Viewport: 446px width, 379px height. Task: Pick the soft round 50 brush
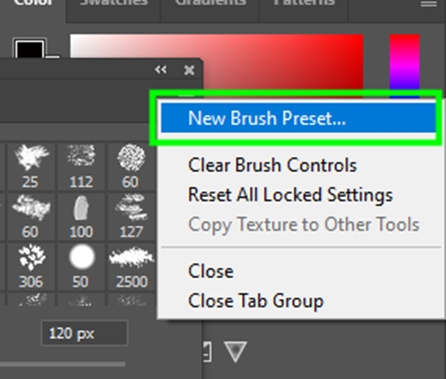click(81, 266)
